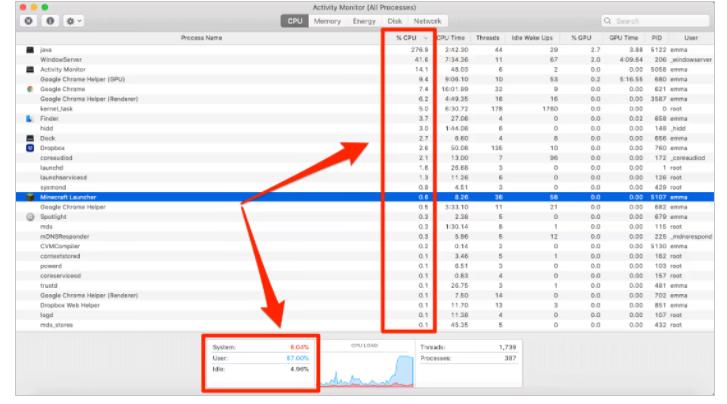Click the Processes total count
Viewport: 727px width, 404px height.
tap(510, 358)
